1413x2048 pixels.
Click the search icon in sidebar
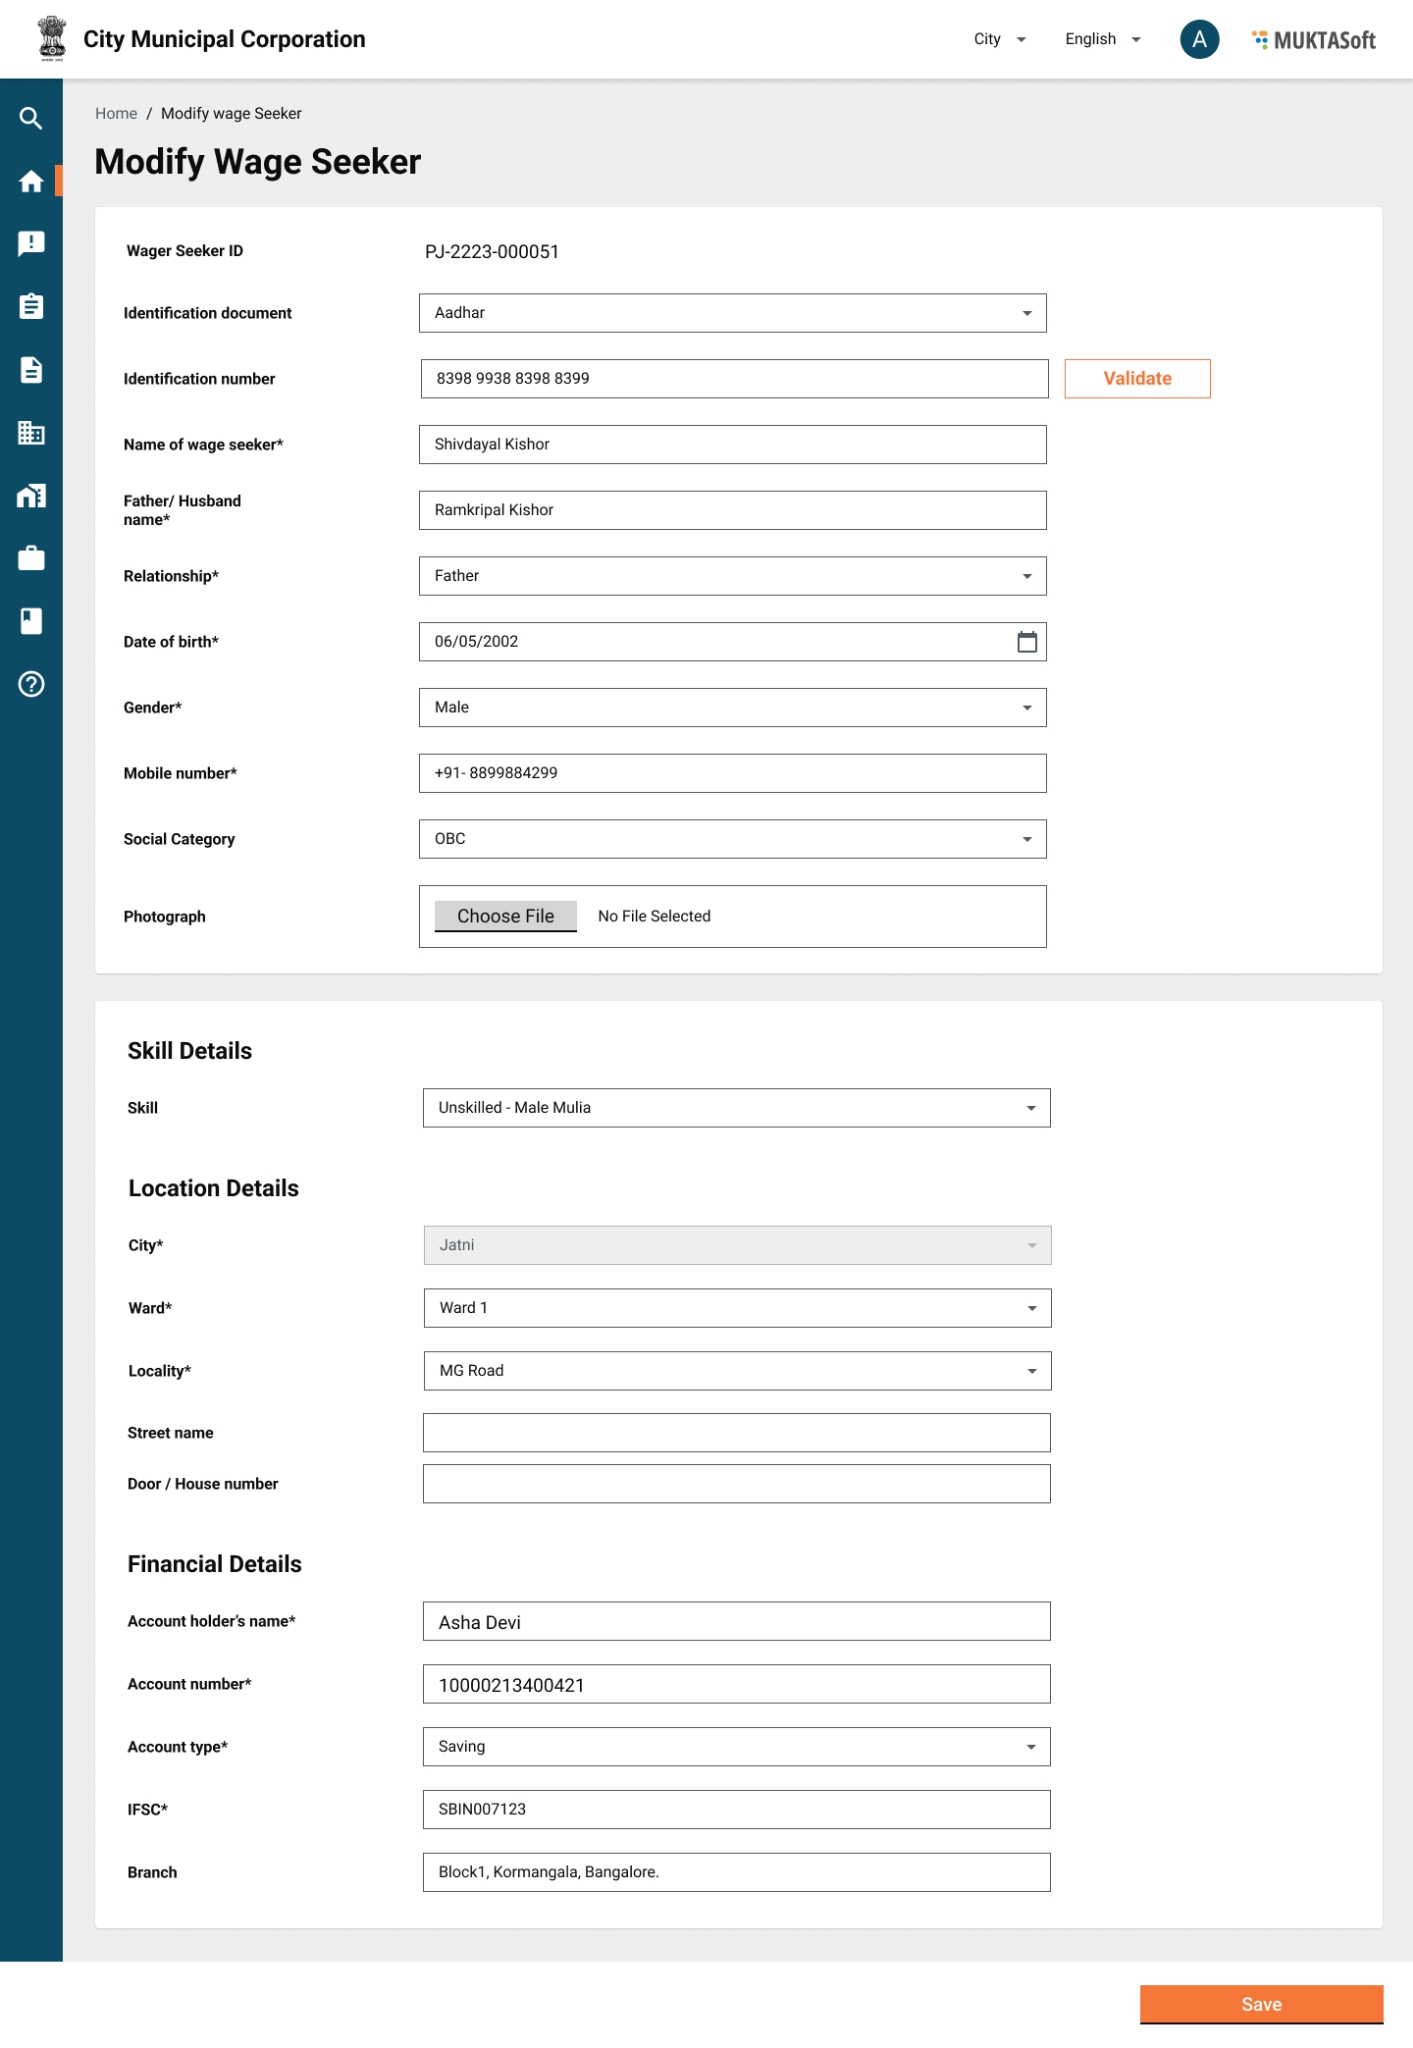pos(31,119)
